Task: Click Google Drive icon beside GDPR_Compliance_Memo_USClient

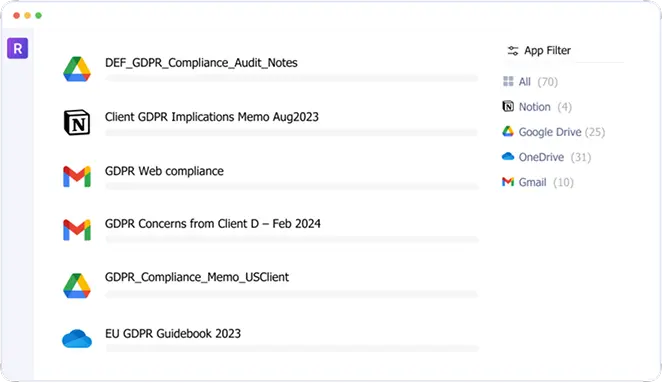Action: 77,285
